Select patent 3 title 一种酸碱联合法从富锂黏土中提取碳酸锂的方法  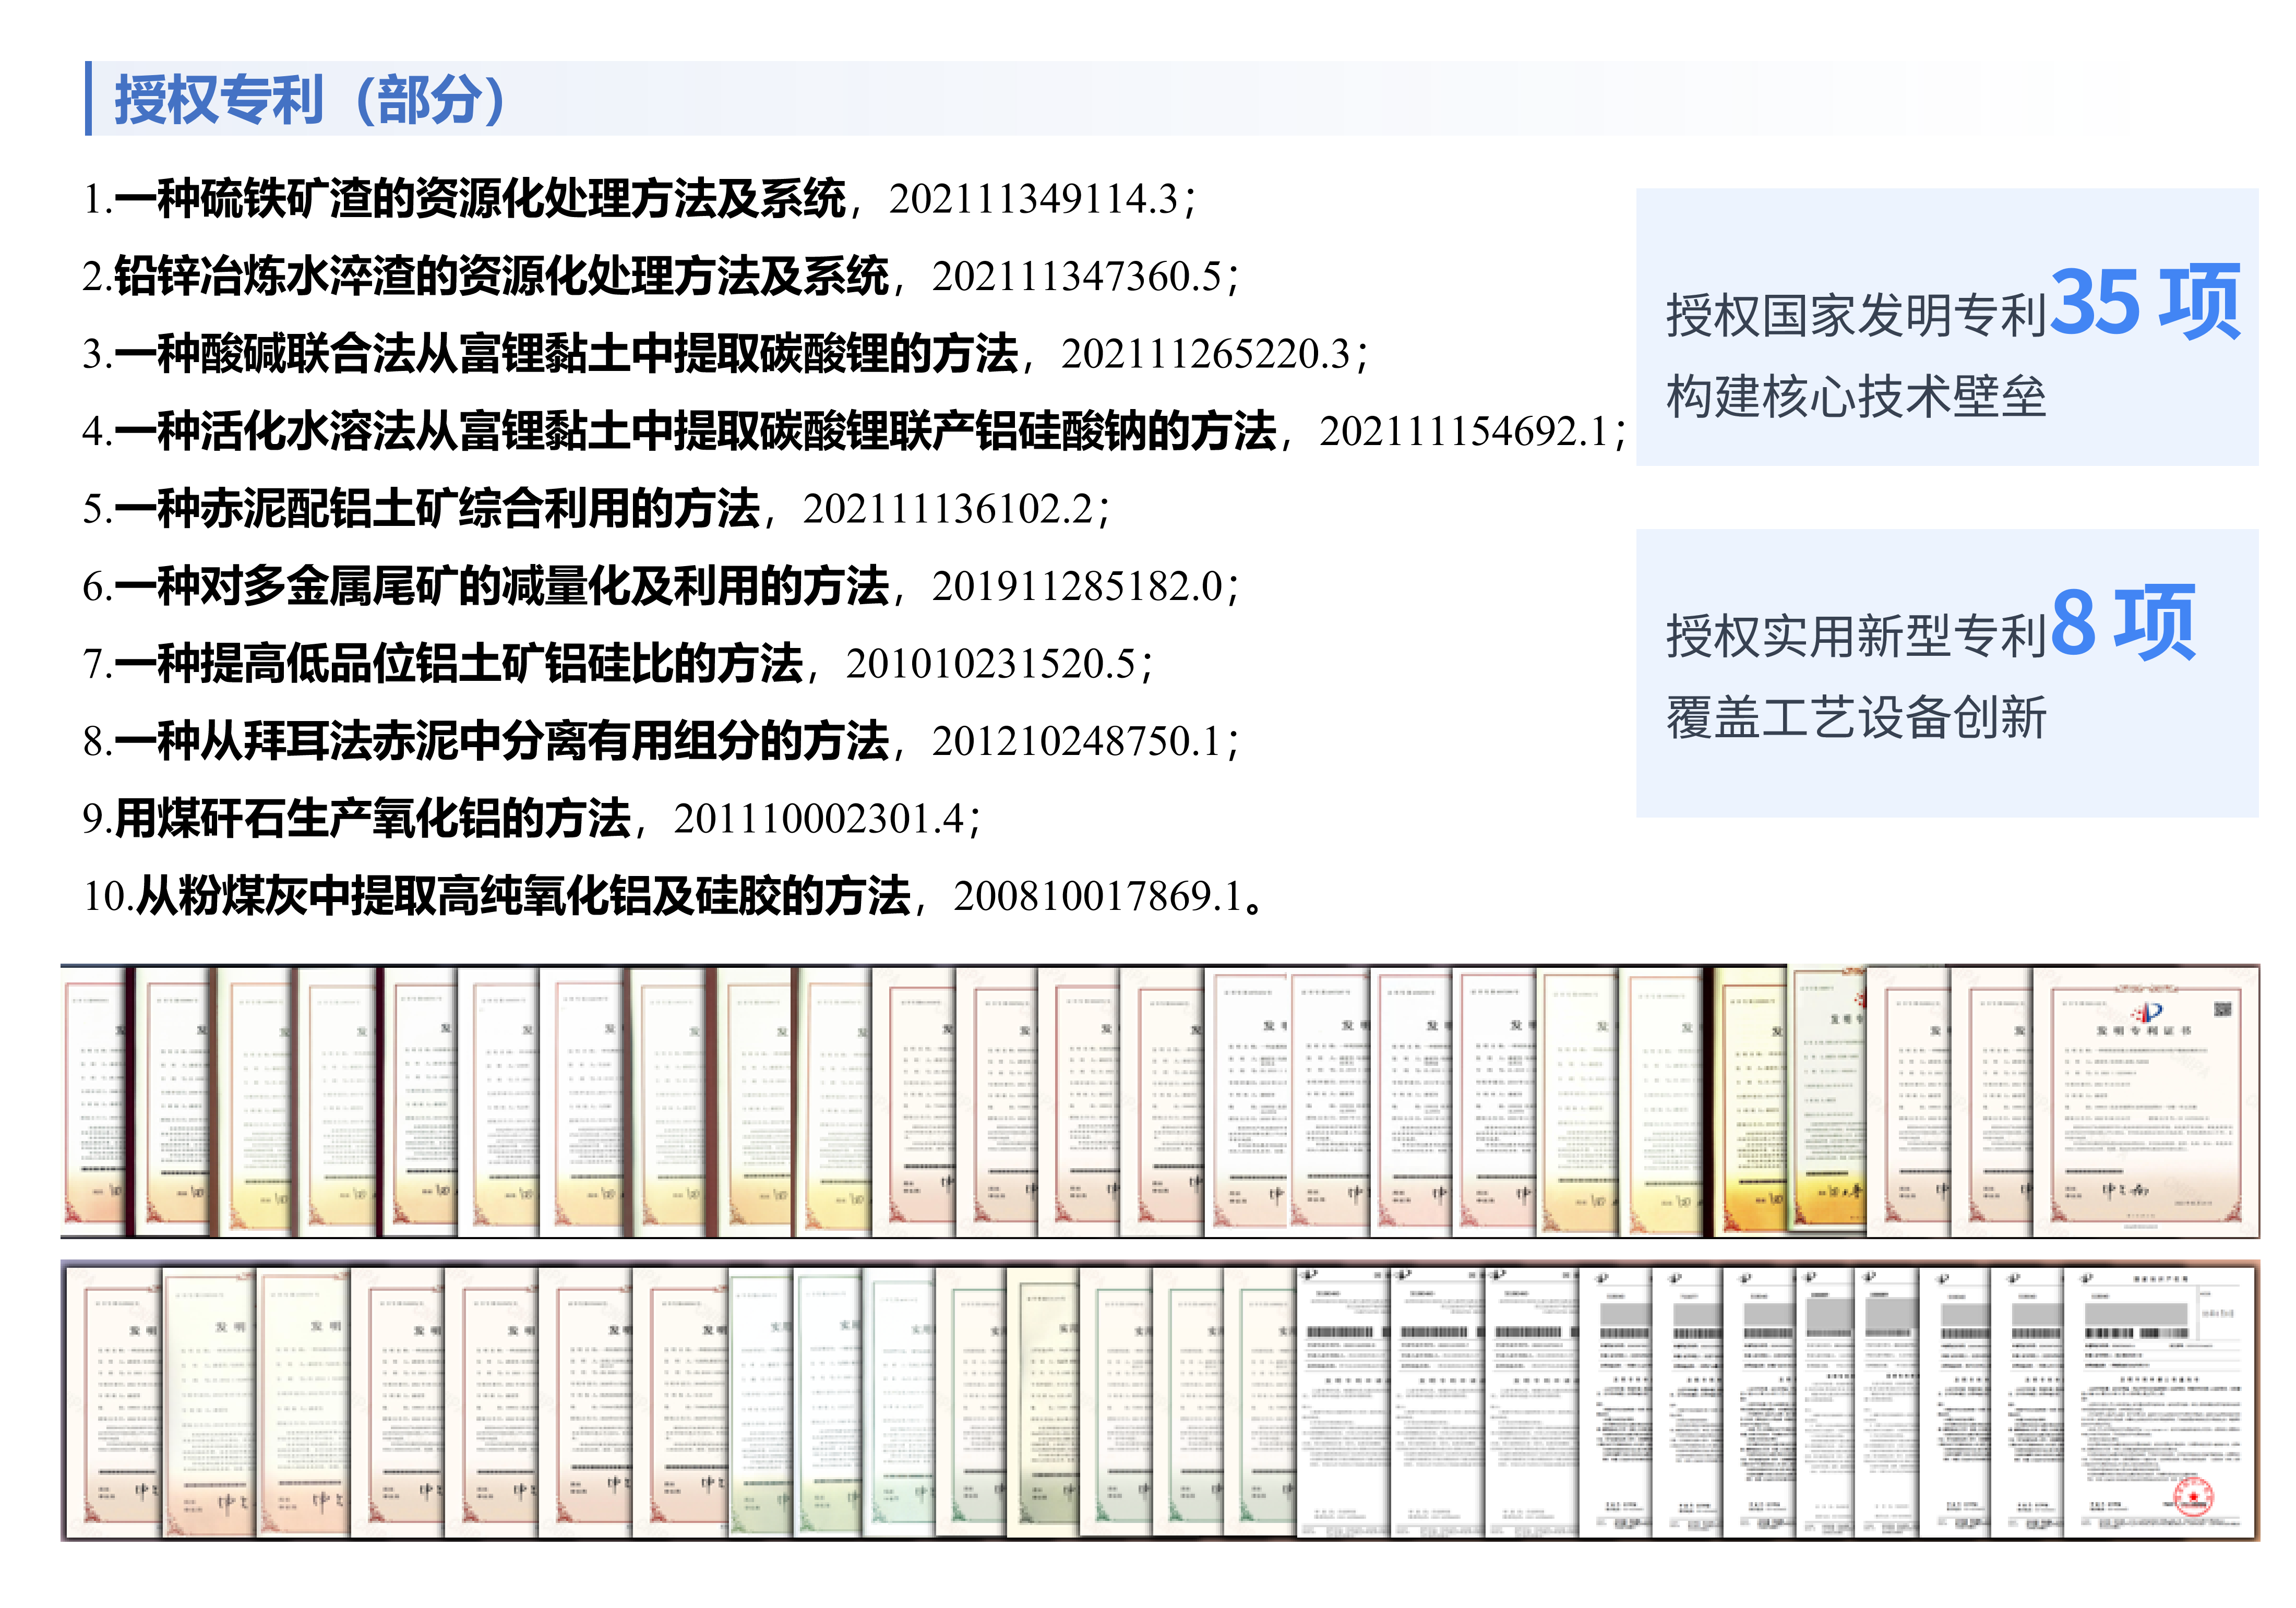567,353
